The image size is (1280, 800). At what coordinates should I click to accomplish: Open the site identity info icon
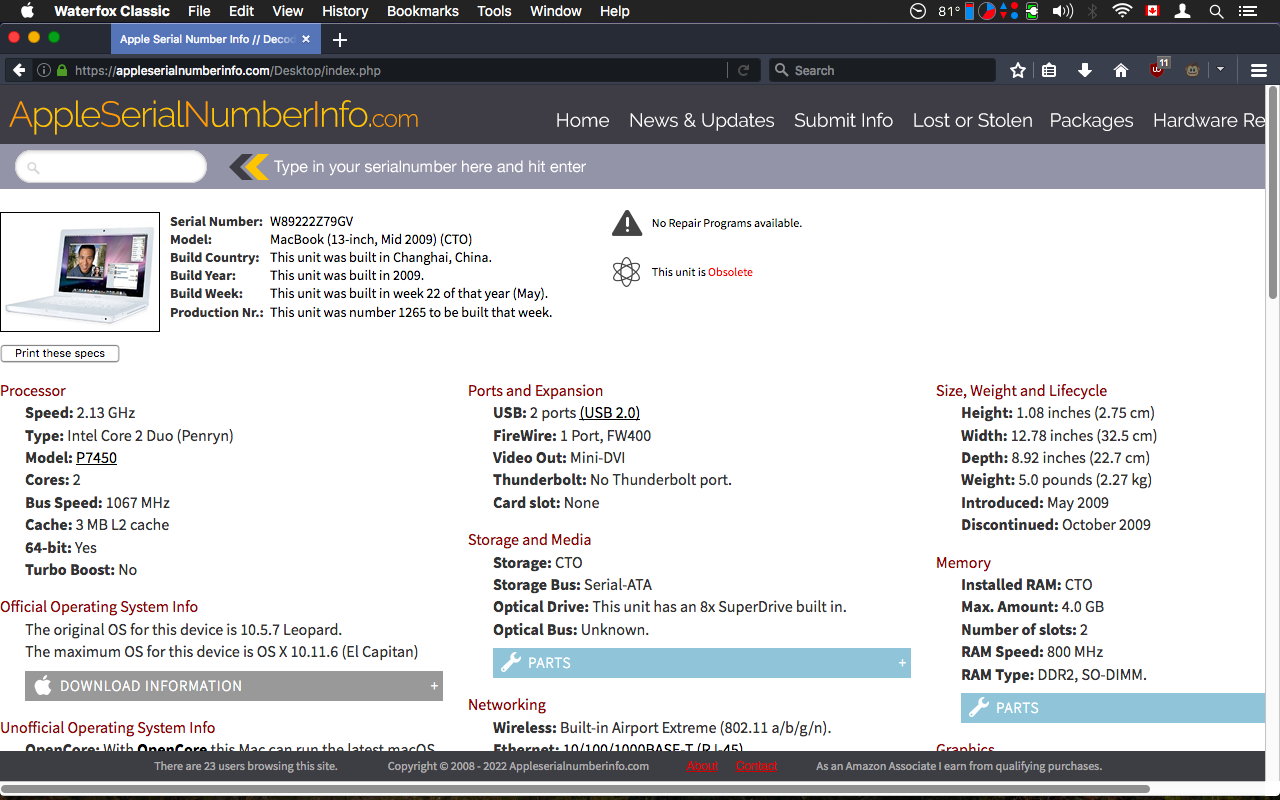coord(44,70)
